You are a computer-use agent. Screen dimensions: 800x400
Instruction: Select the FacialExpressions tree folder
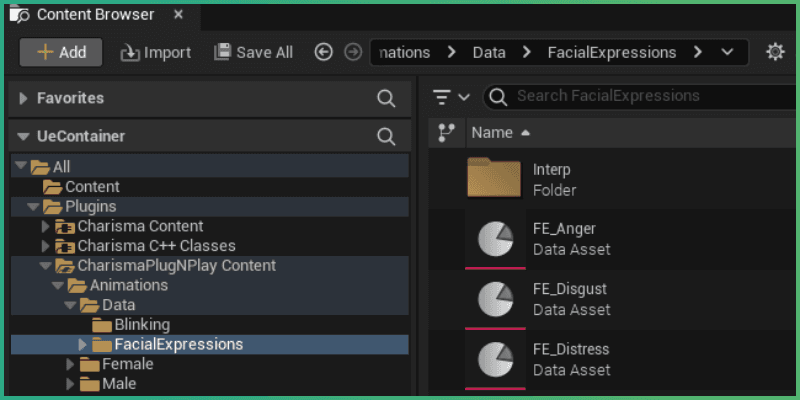[x=179, y=344]
